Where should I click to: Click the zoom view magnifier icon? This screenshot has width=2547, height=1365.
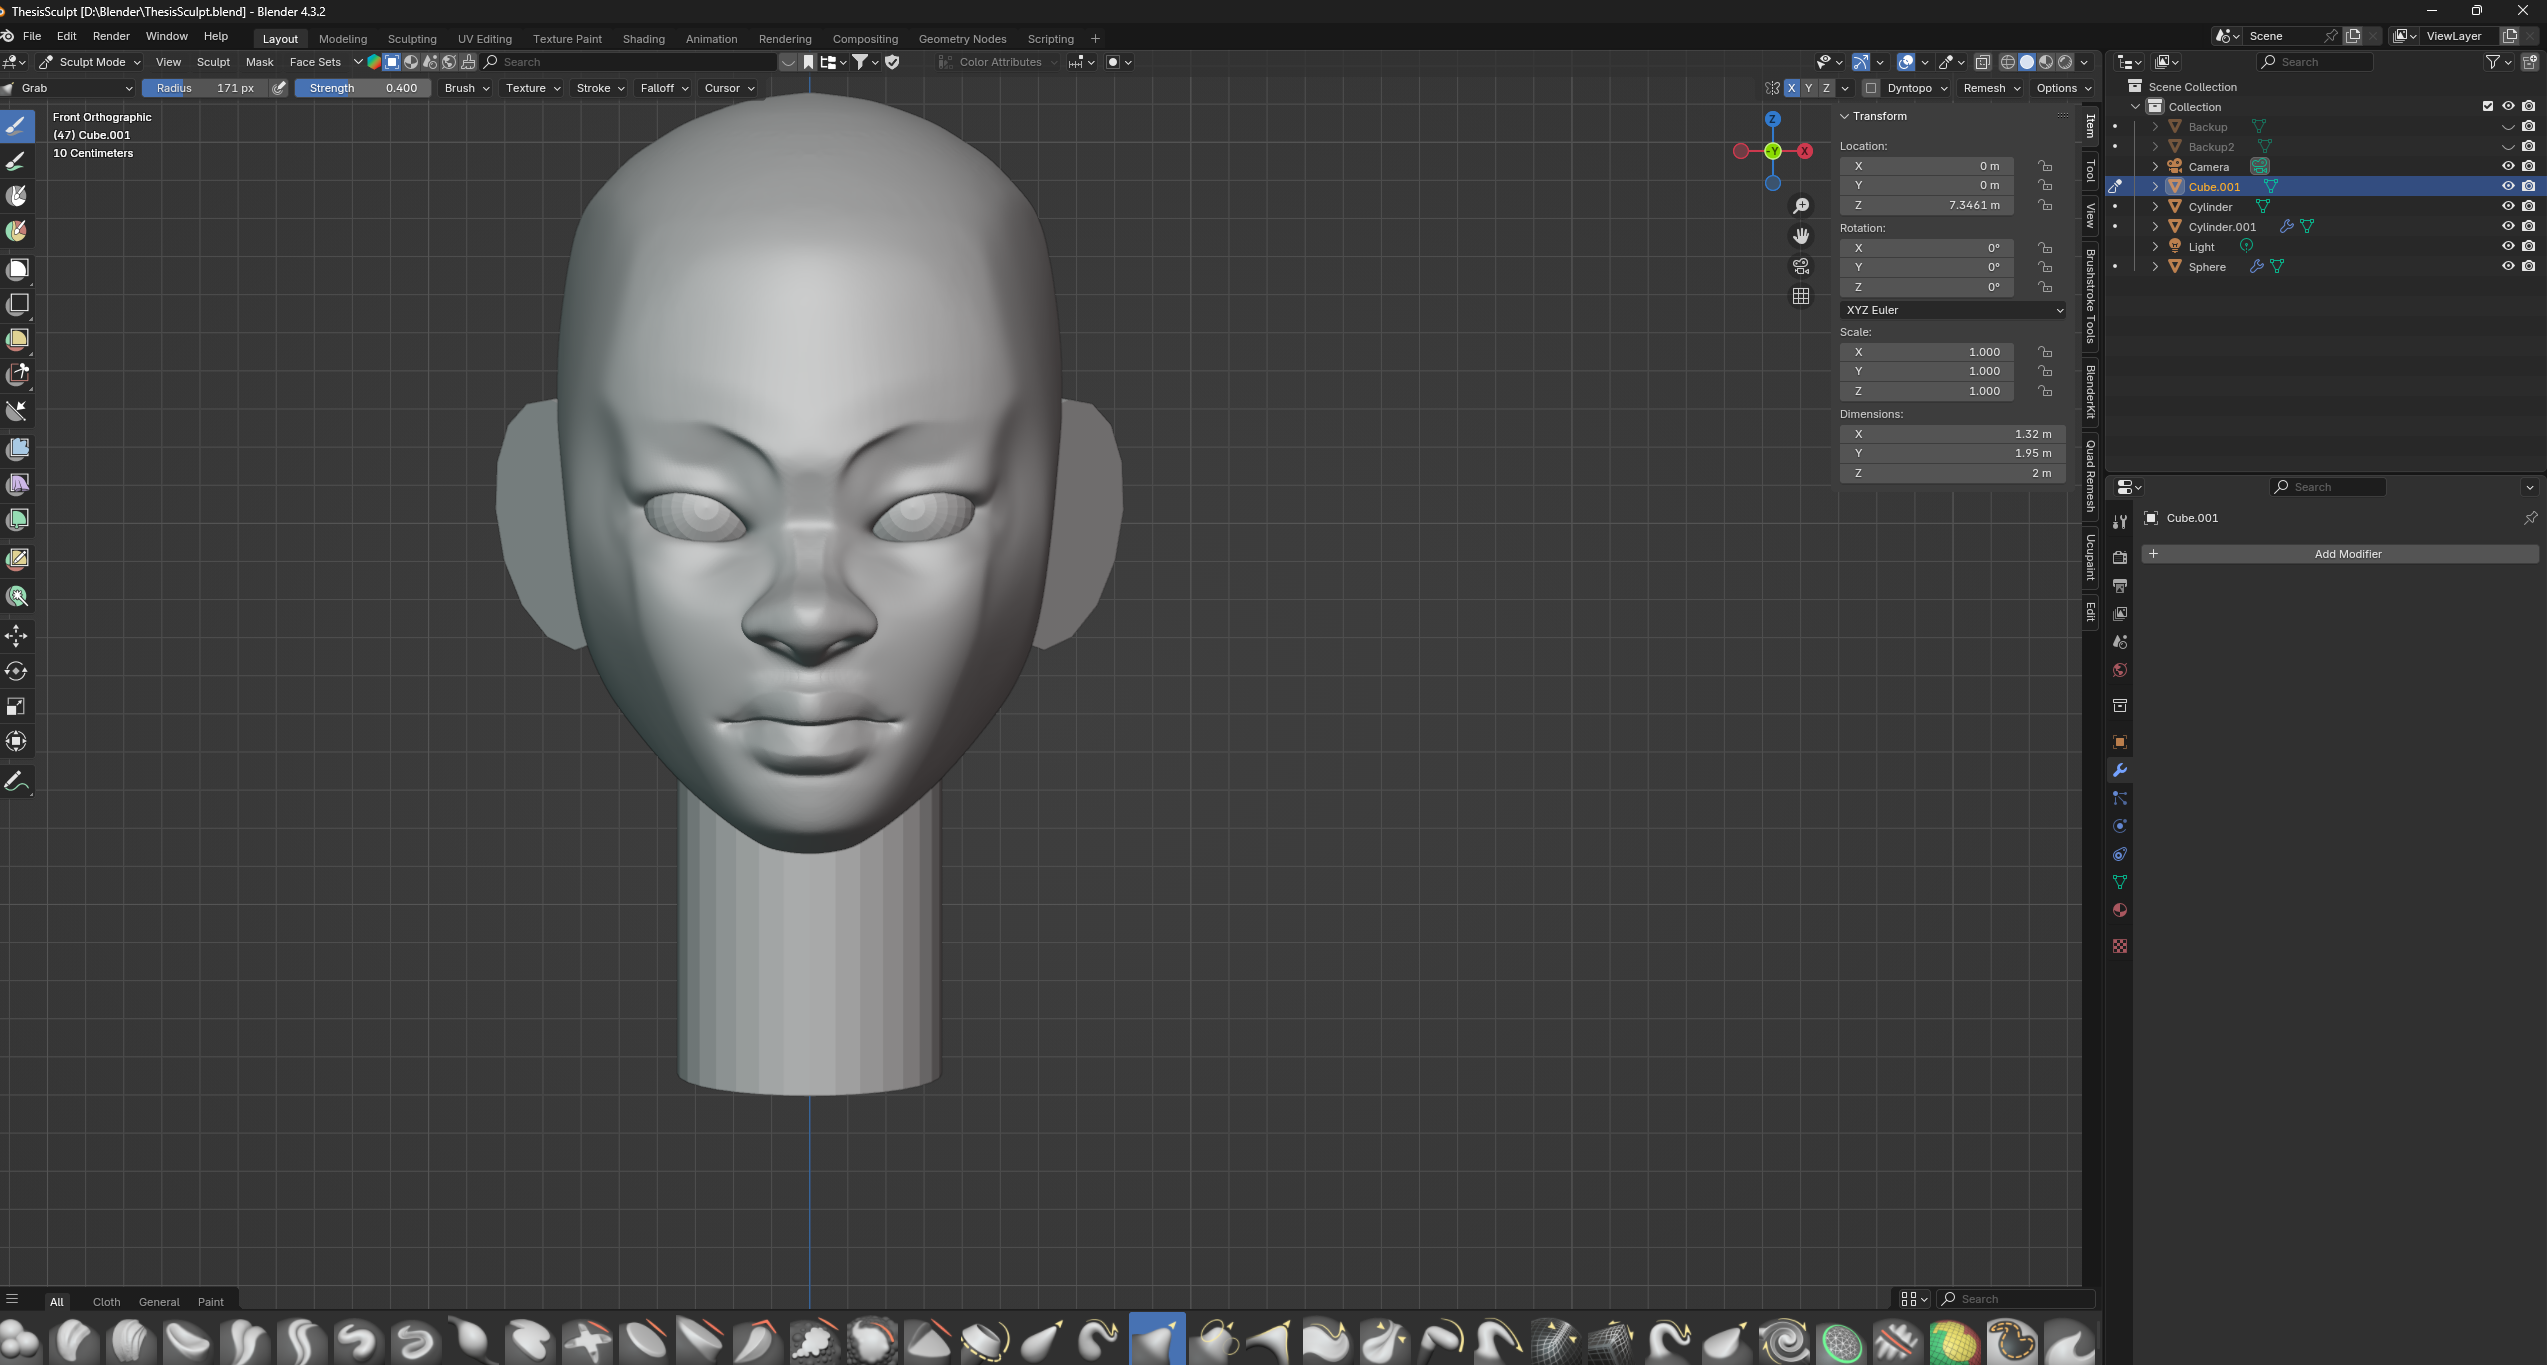pyautogui.click(x=1801, y=206)
